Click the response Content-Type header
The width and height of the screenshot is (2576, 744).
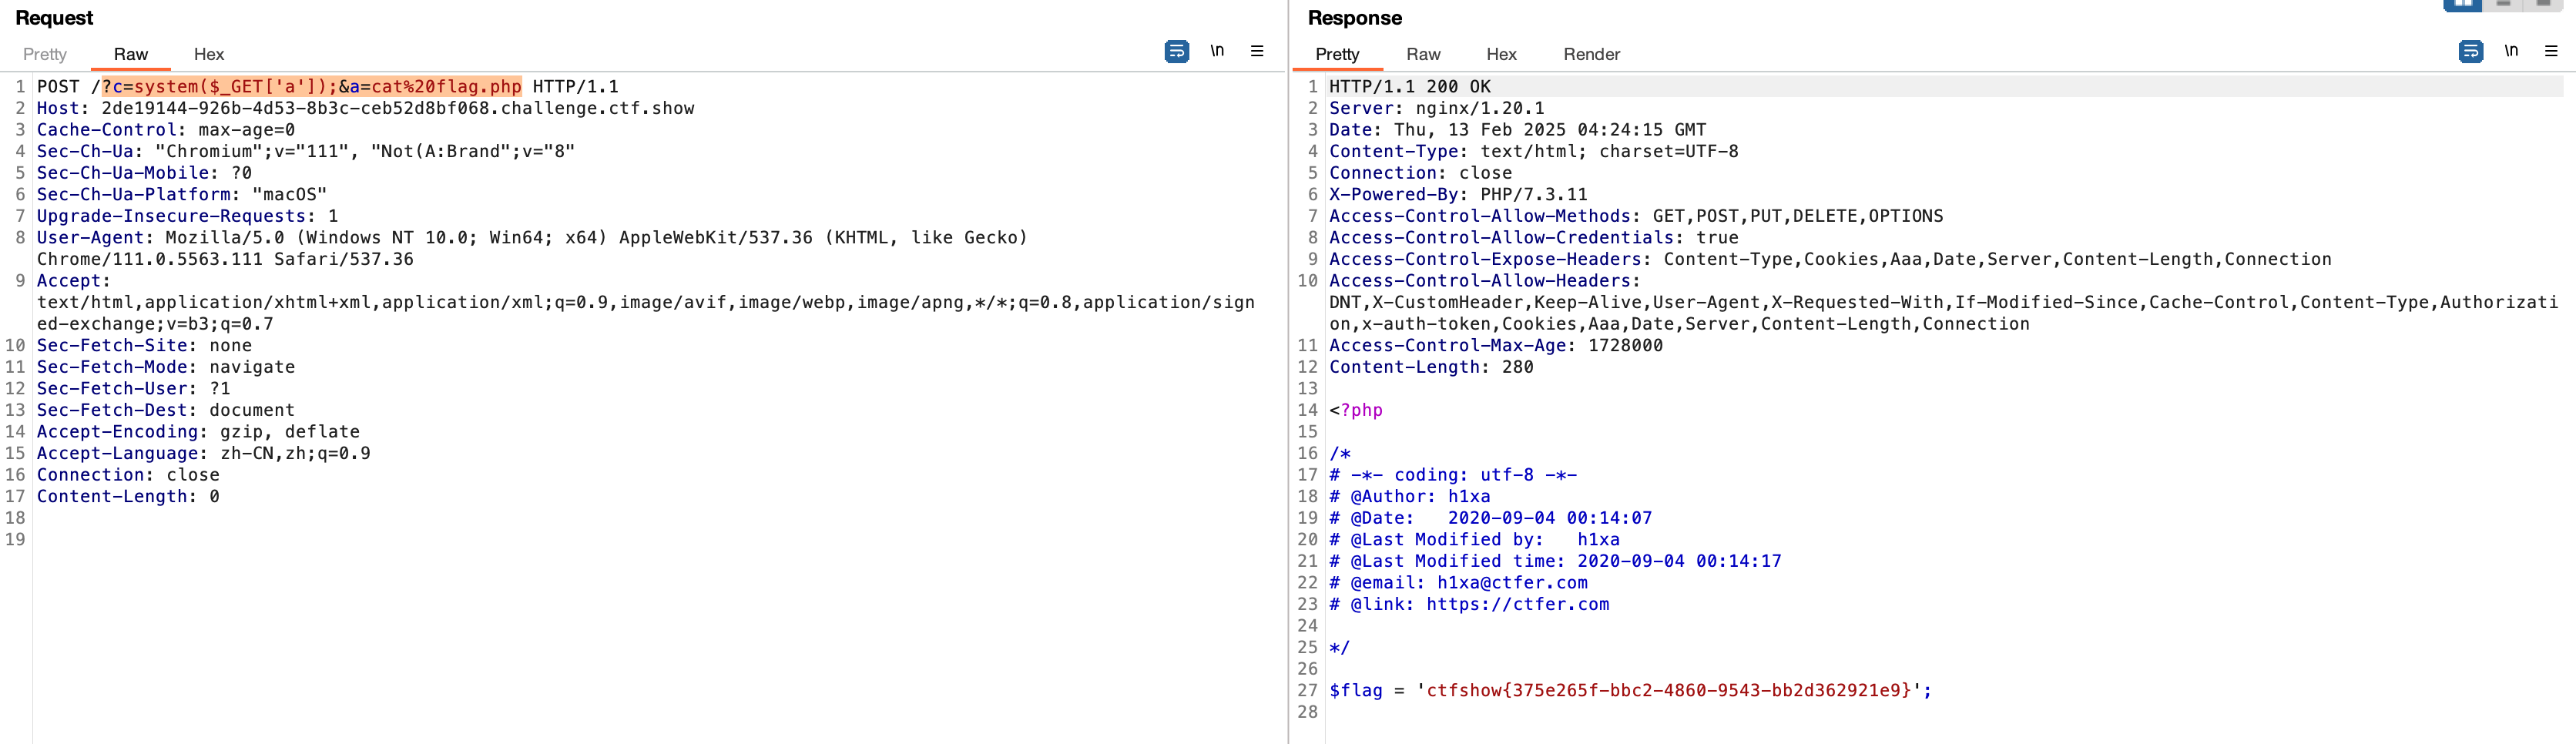[x=1533, y=151]
